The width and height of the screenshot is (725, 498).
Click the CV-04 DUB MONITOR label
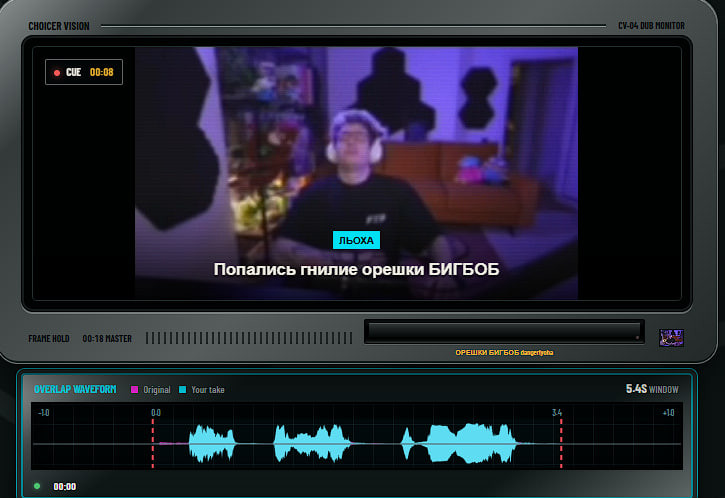pyautogui.click(x=651, y=25)
